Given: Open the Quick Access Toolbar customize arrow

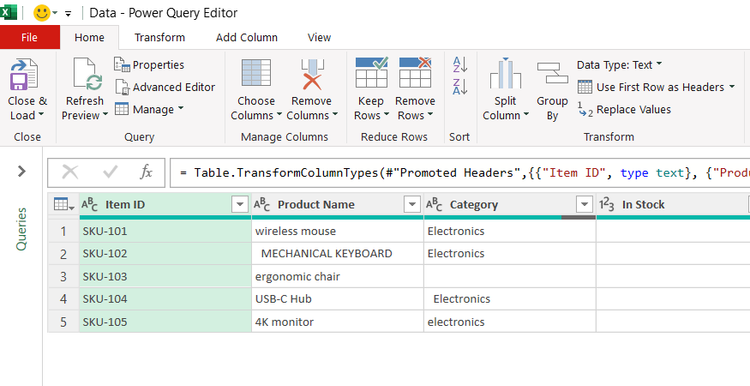Looking at the screenshot, I should [x=68, y=13].
